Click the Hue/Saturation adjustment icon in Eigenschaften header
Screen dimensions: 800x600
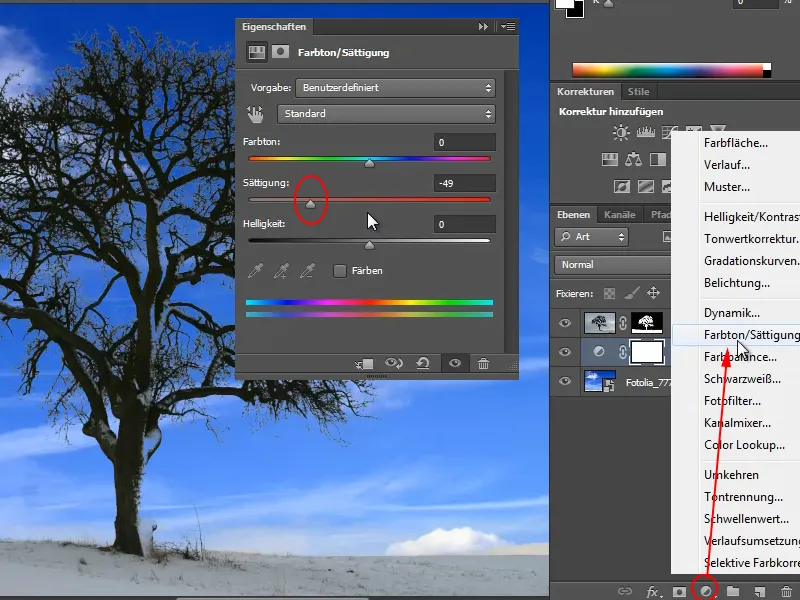pos(257,52)
